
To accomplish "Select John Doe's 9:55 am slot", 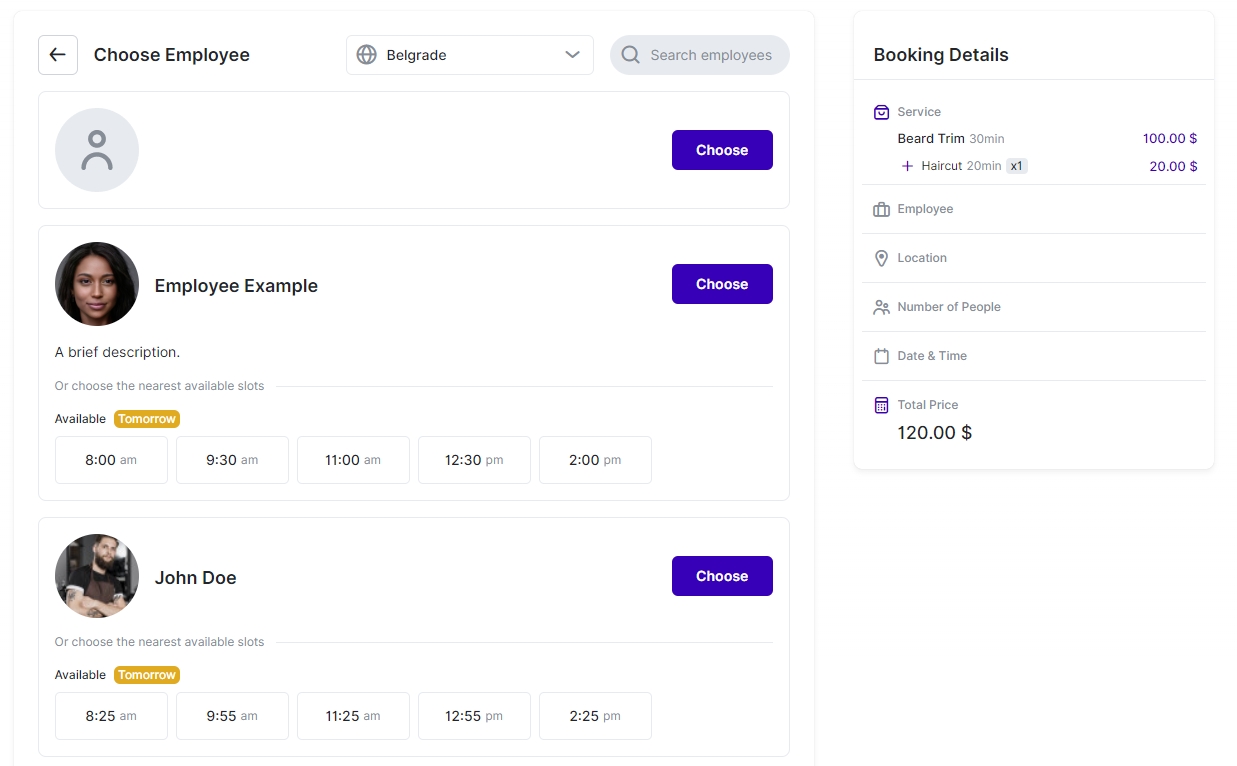I will [x=232, y=716].
